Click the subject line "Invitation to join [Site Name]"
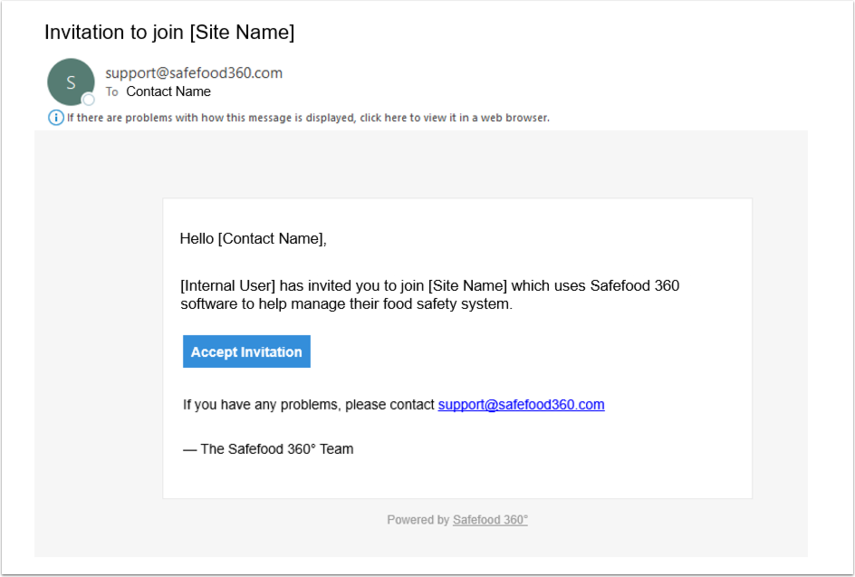The height and width of the screenshot is (577, 855). (x=169, y=32)
